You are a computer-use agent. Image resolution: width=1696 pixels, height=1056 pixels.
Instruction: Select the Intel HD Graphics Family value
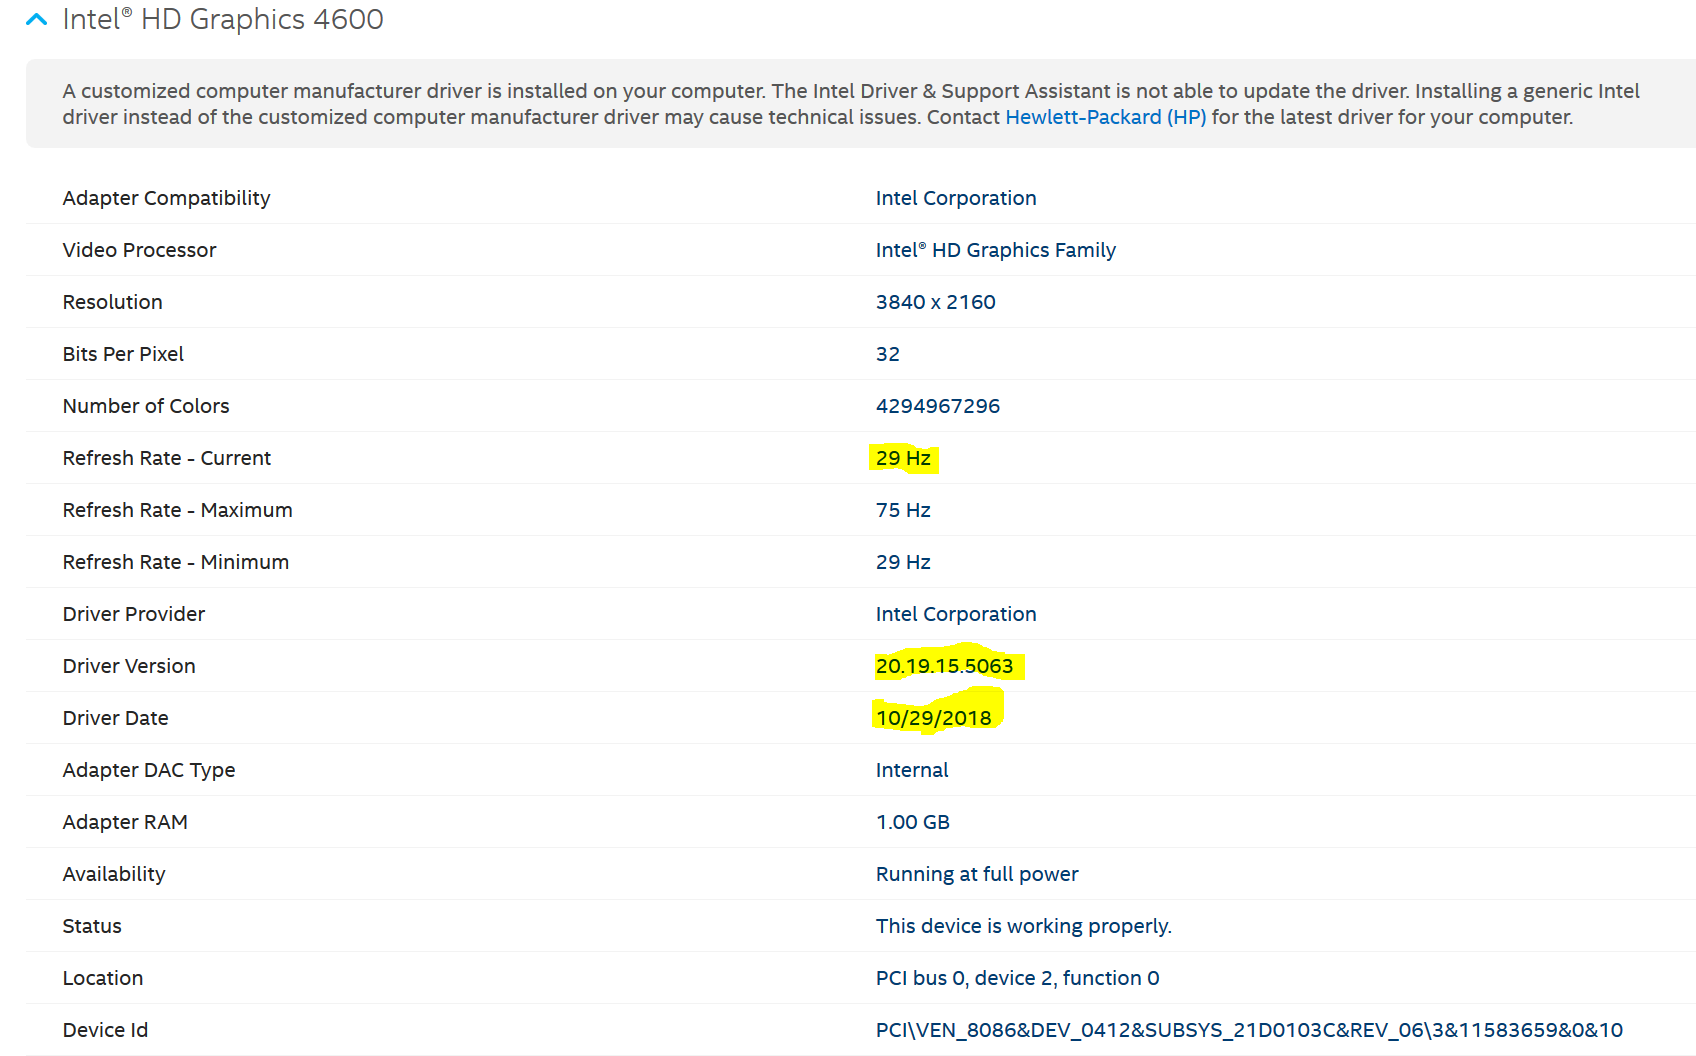tap(996, 250)
